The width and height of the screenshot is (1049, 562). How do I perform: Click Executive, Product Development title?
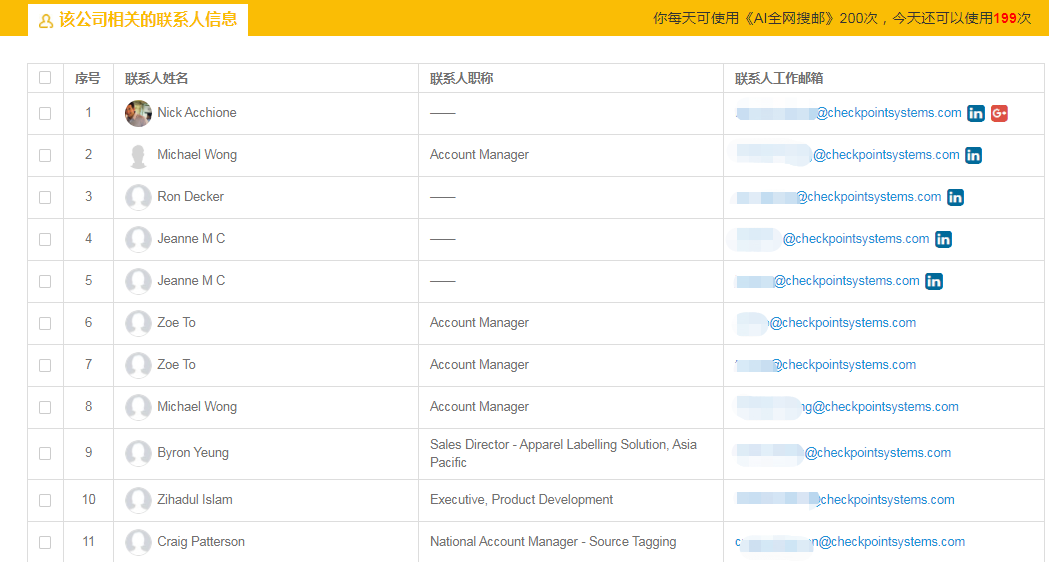point(521,500)
